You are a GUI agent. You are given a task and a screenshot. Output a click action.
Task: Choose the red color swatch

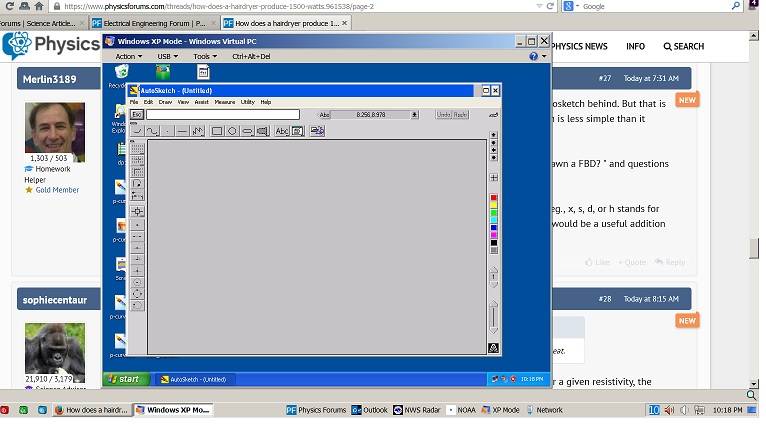point(494,197)
